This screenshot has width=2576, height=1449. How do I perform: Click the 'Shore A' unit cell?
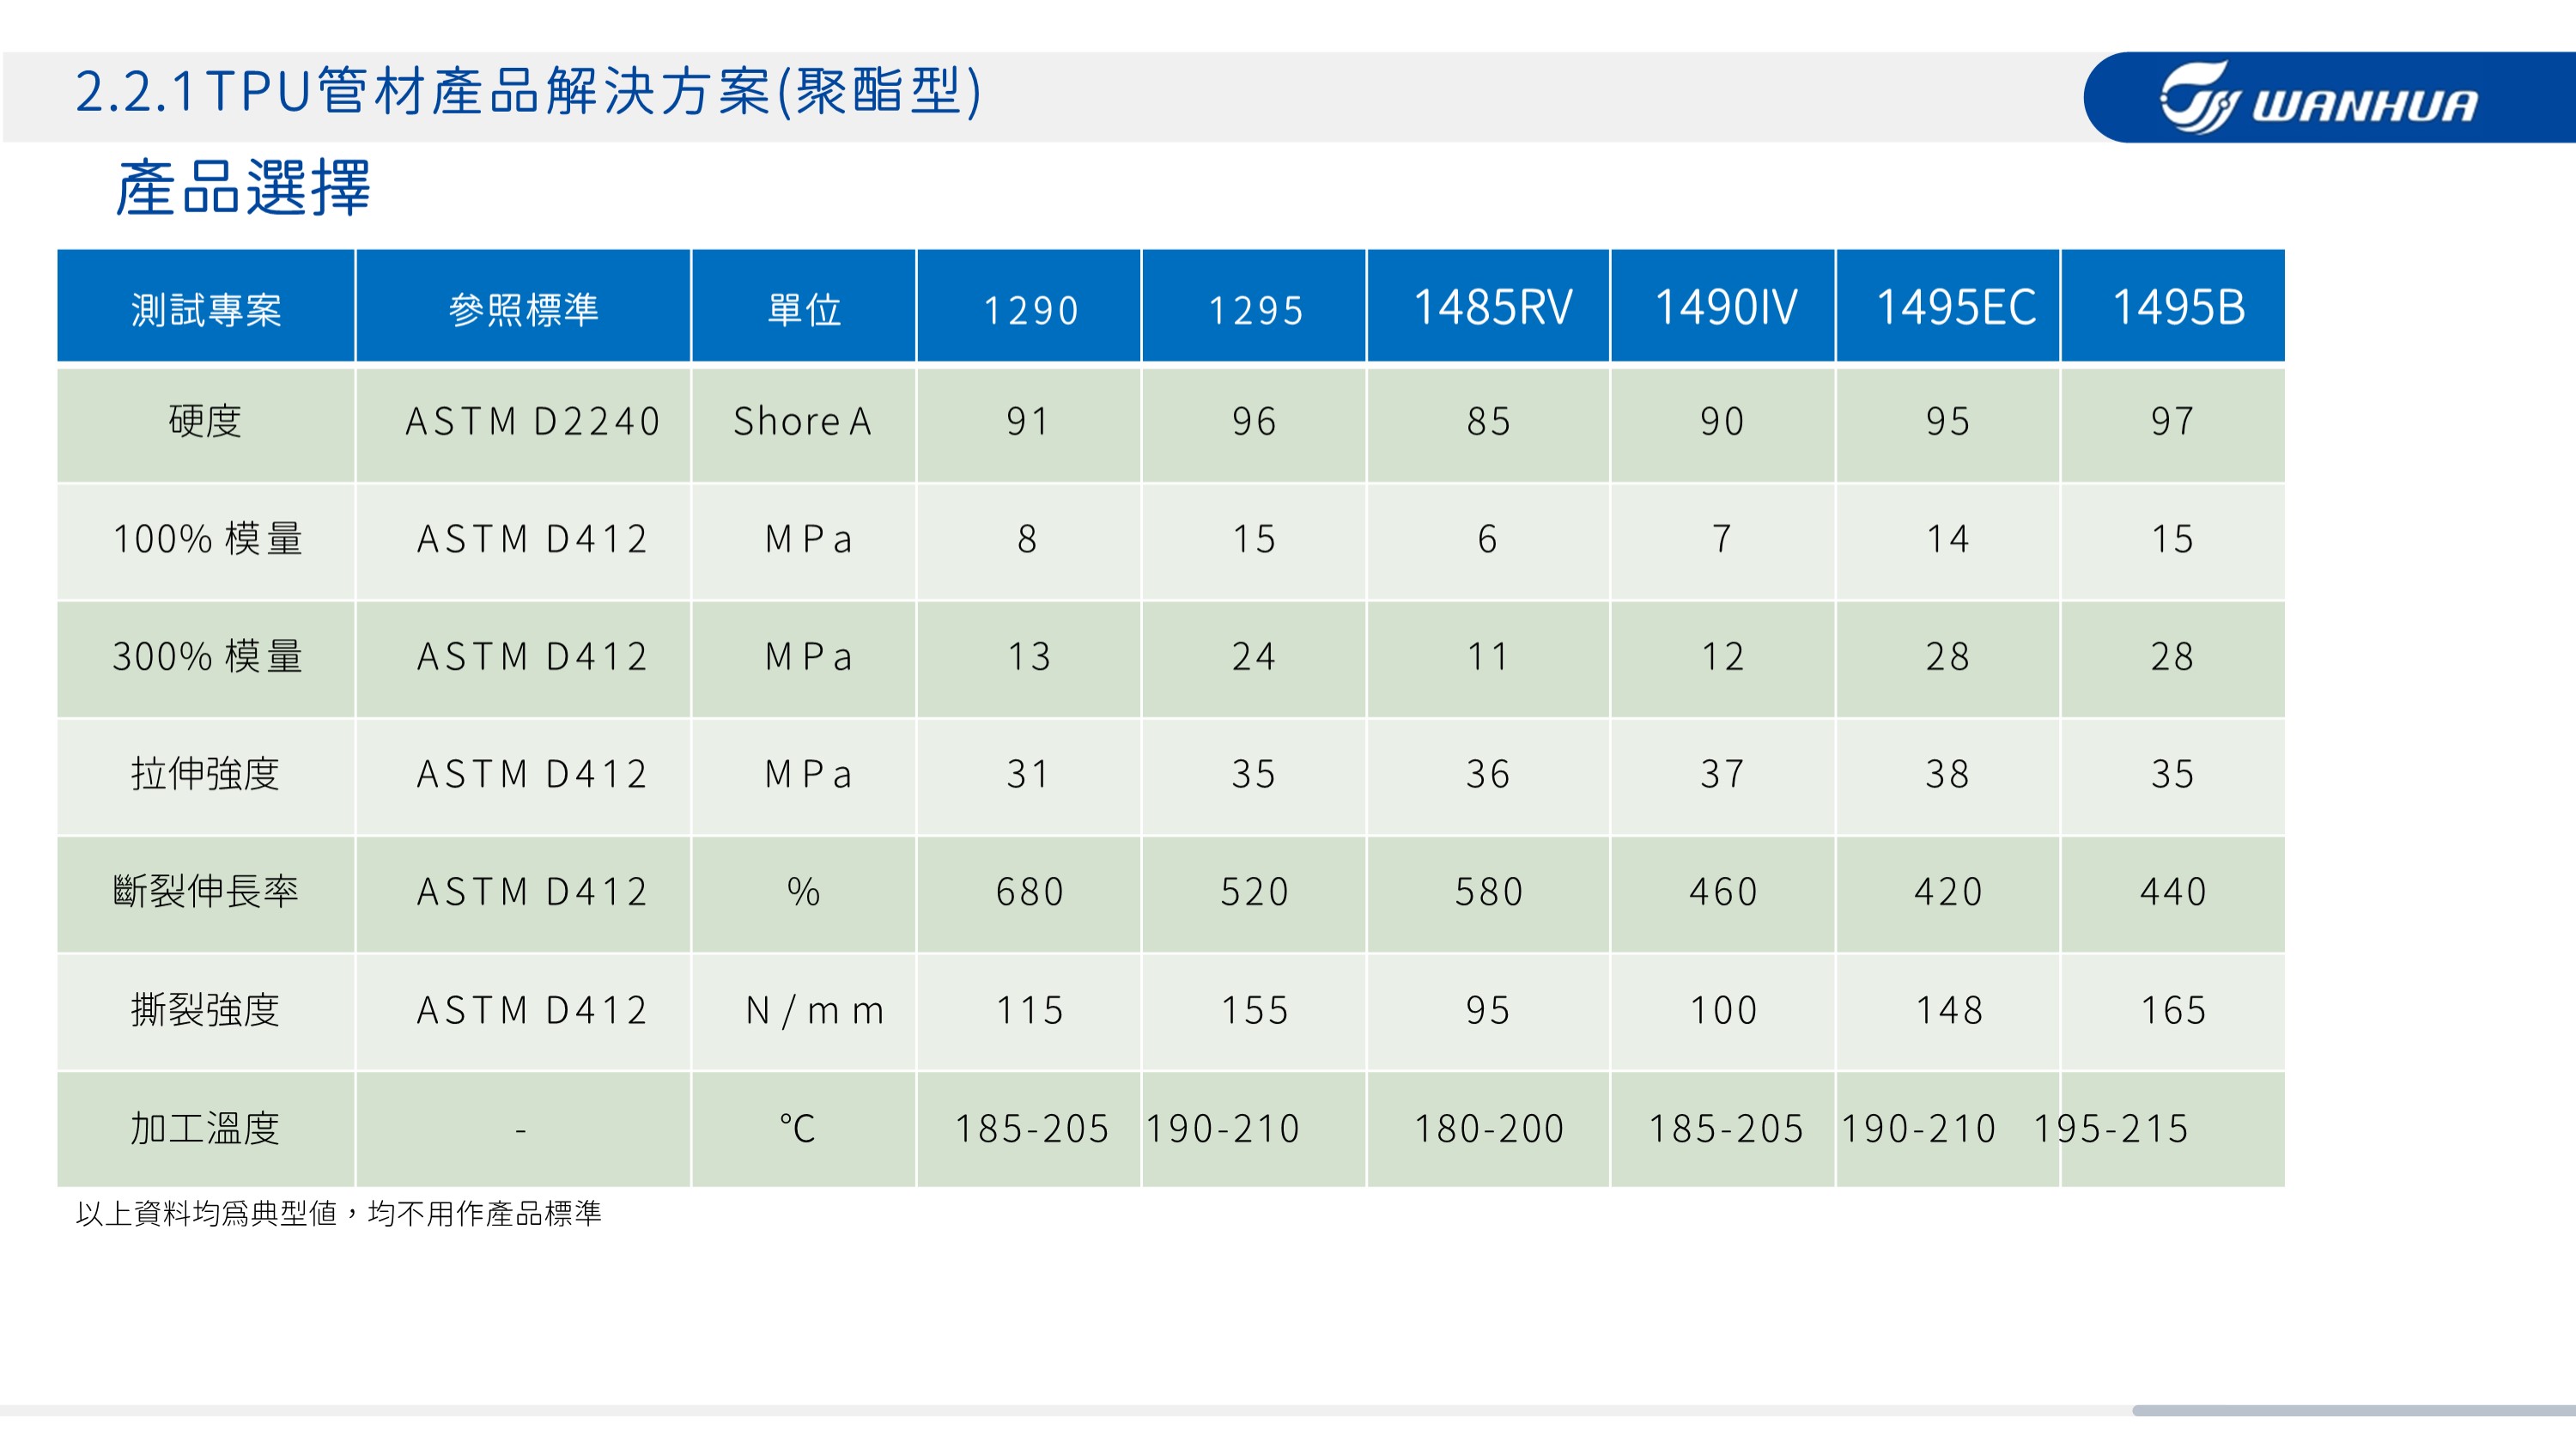click(x=803, y=421)
